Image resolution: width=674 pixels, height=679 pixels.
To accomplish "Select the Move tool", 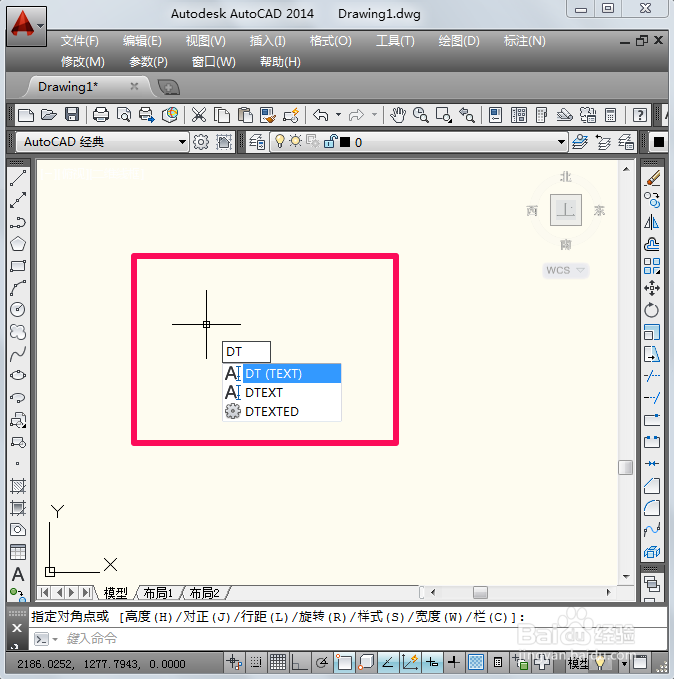I will [x=652, y=288].
